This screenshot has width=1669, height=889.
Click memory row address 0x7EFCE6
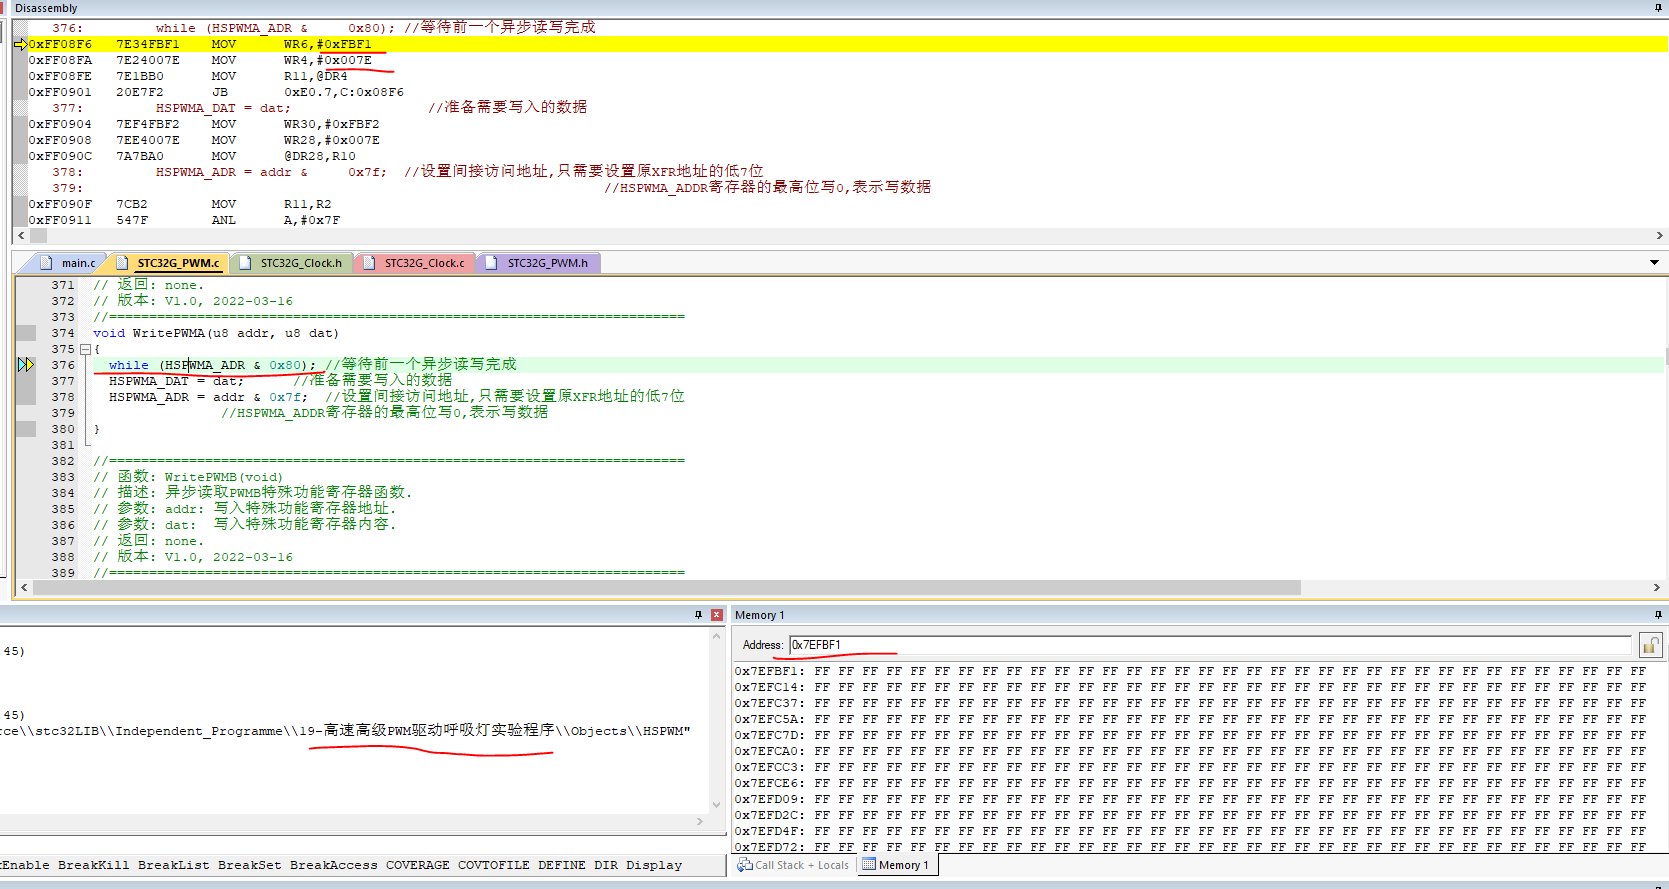(769, 783)
